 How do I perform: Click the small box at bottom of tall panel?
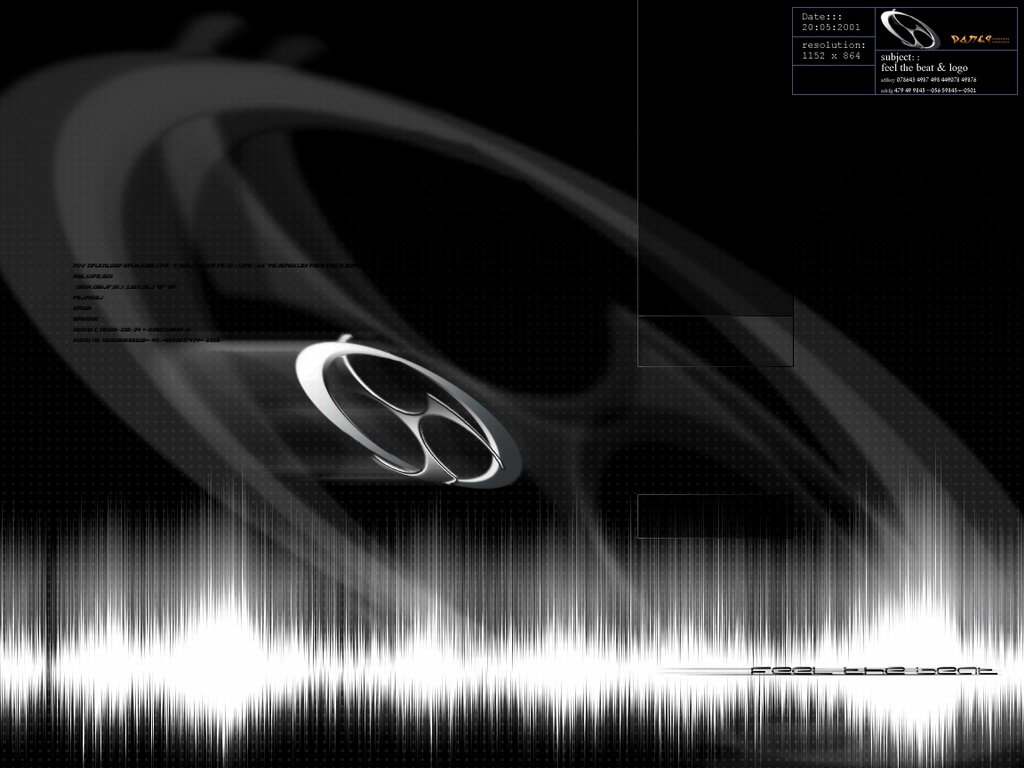[715, 341]
